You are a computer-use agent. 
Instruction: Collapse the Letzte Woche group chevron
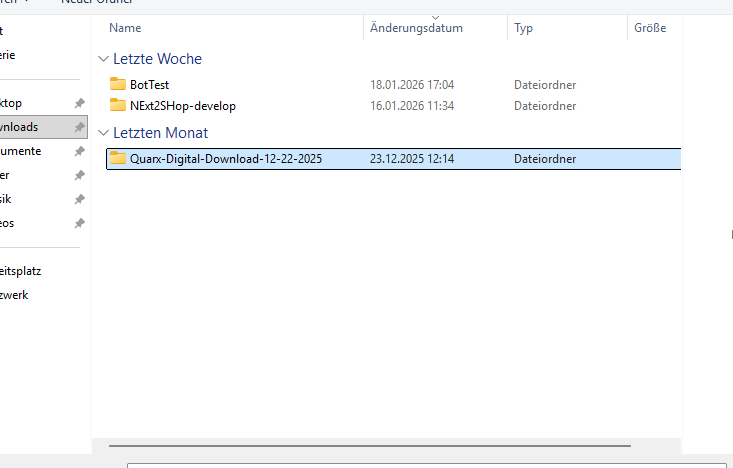[x=103, y=60]
